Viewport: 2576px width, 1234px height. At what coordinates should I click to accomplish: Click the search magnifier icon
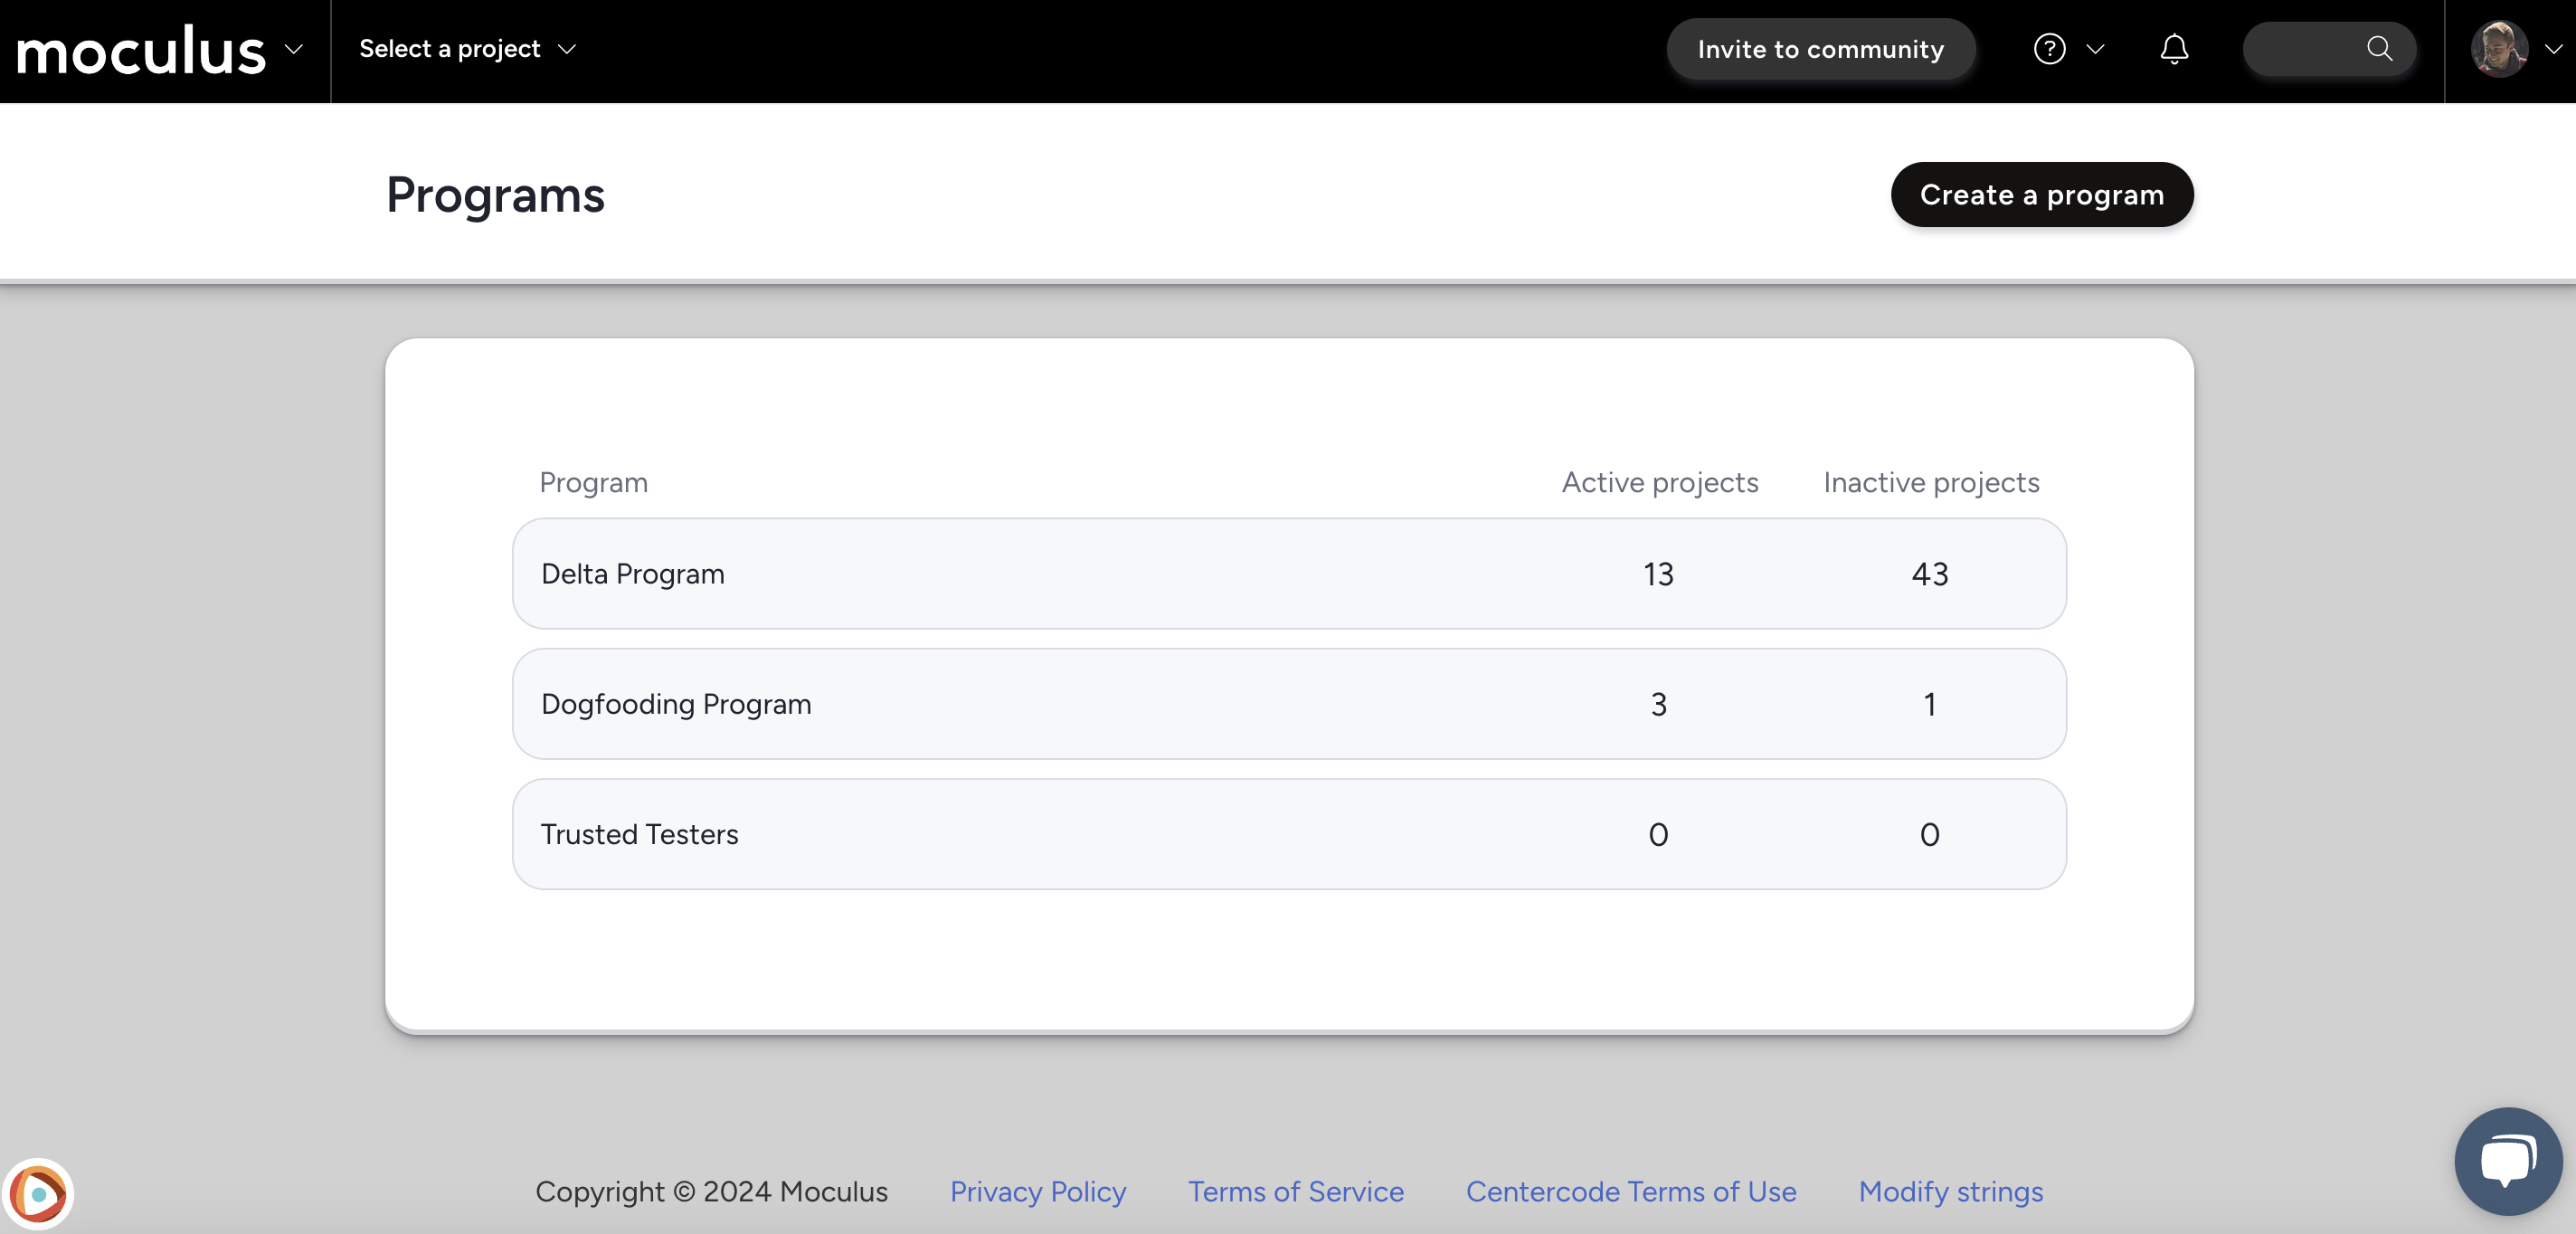pyautogui.click(x=2379, y=48)
